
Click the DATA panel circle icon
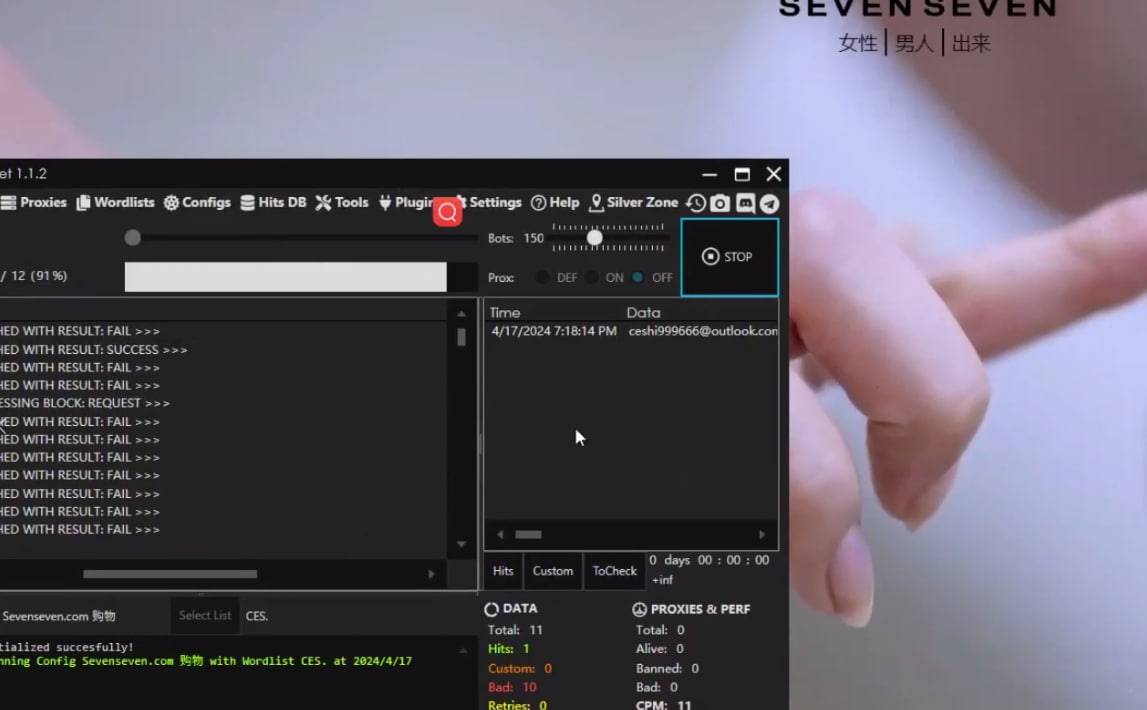492,609
